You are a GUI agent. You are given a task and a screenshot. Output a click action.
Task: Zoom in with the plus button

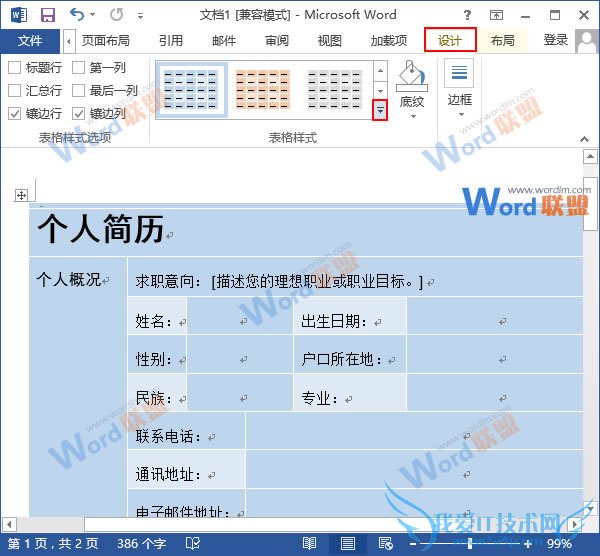click(528, 544)
